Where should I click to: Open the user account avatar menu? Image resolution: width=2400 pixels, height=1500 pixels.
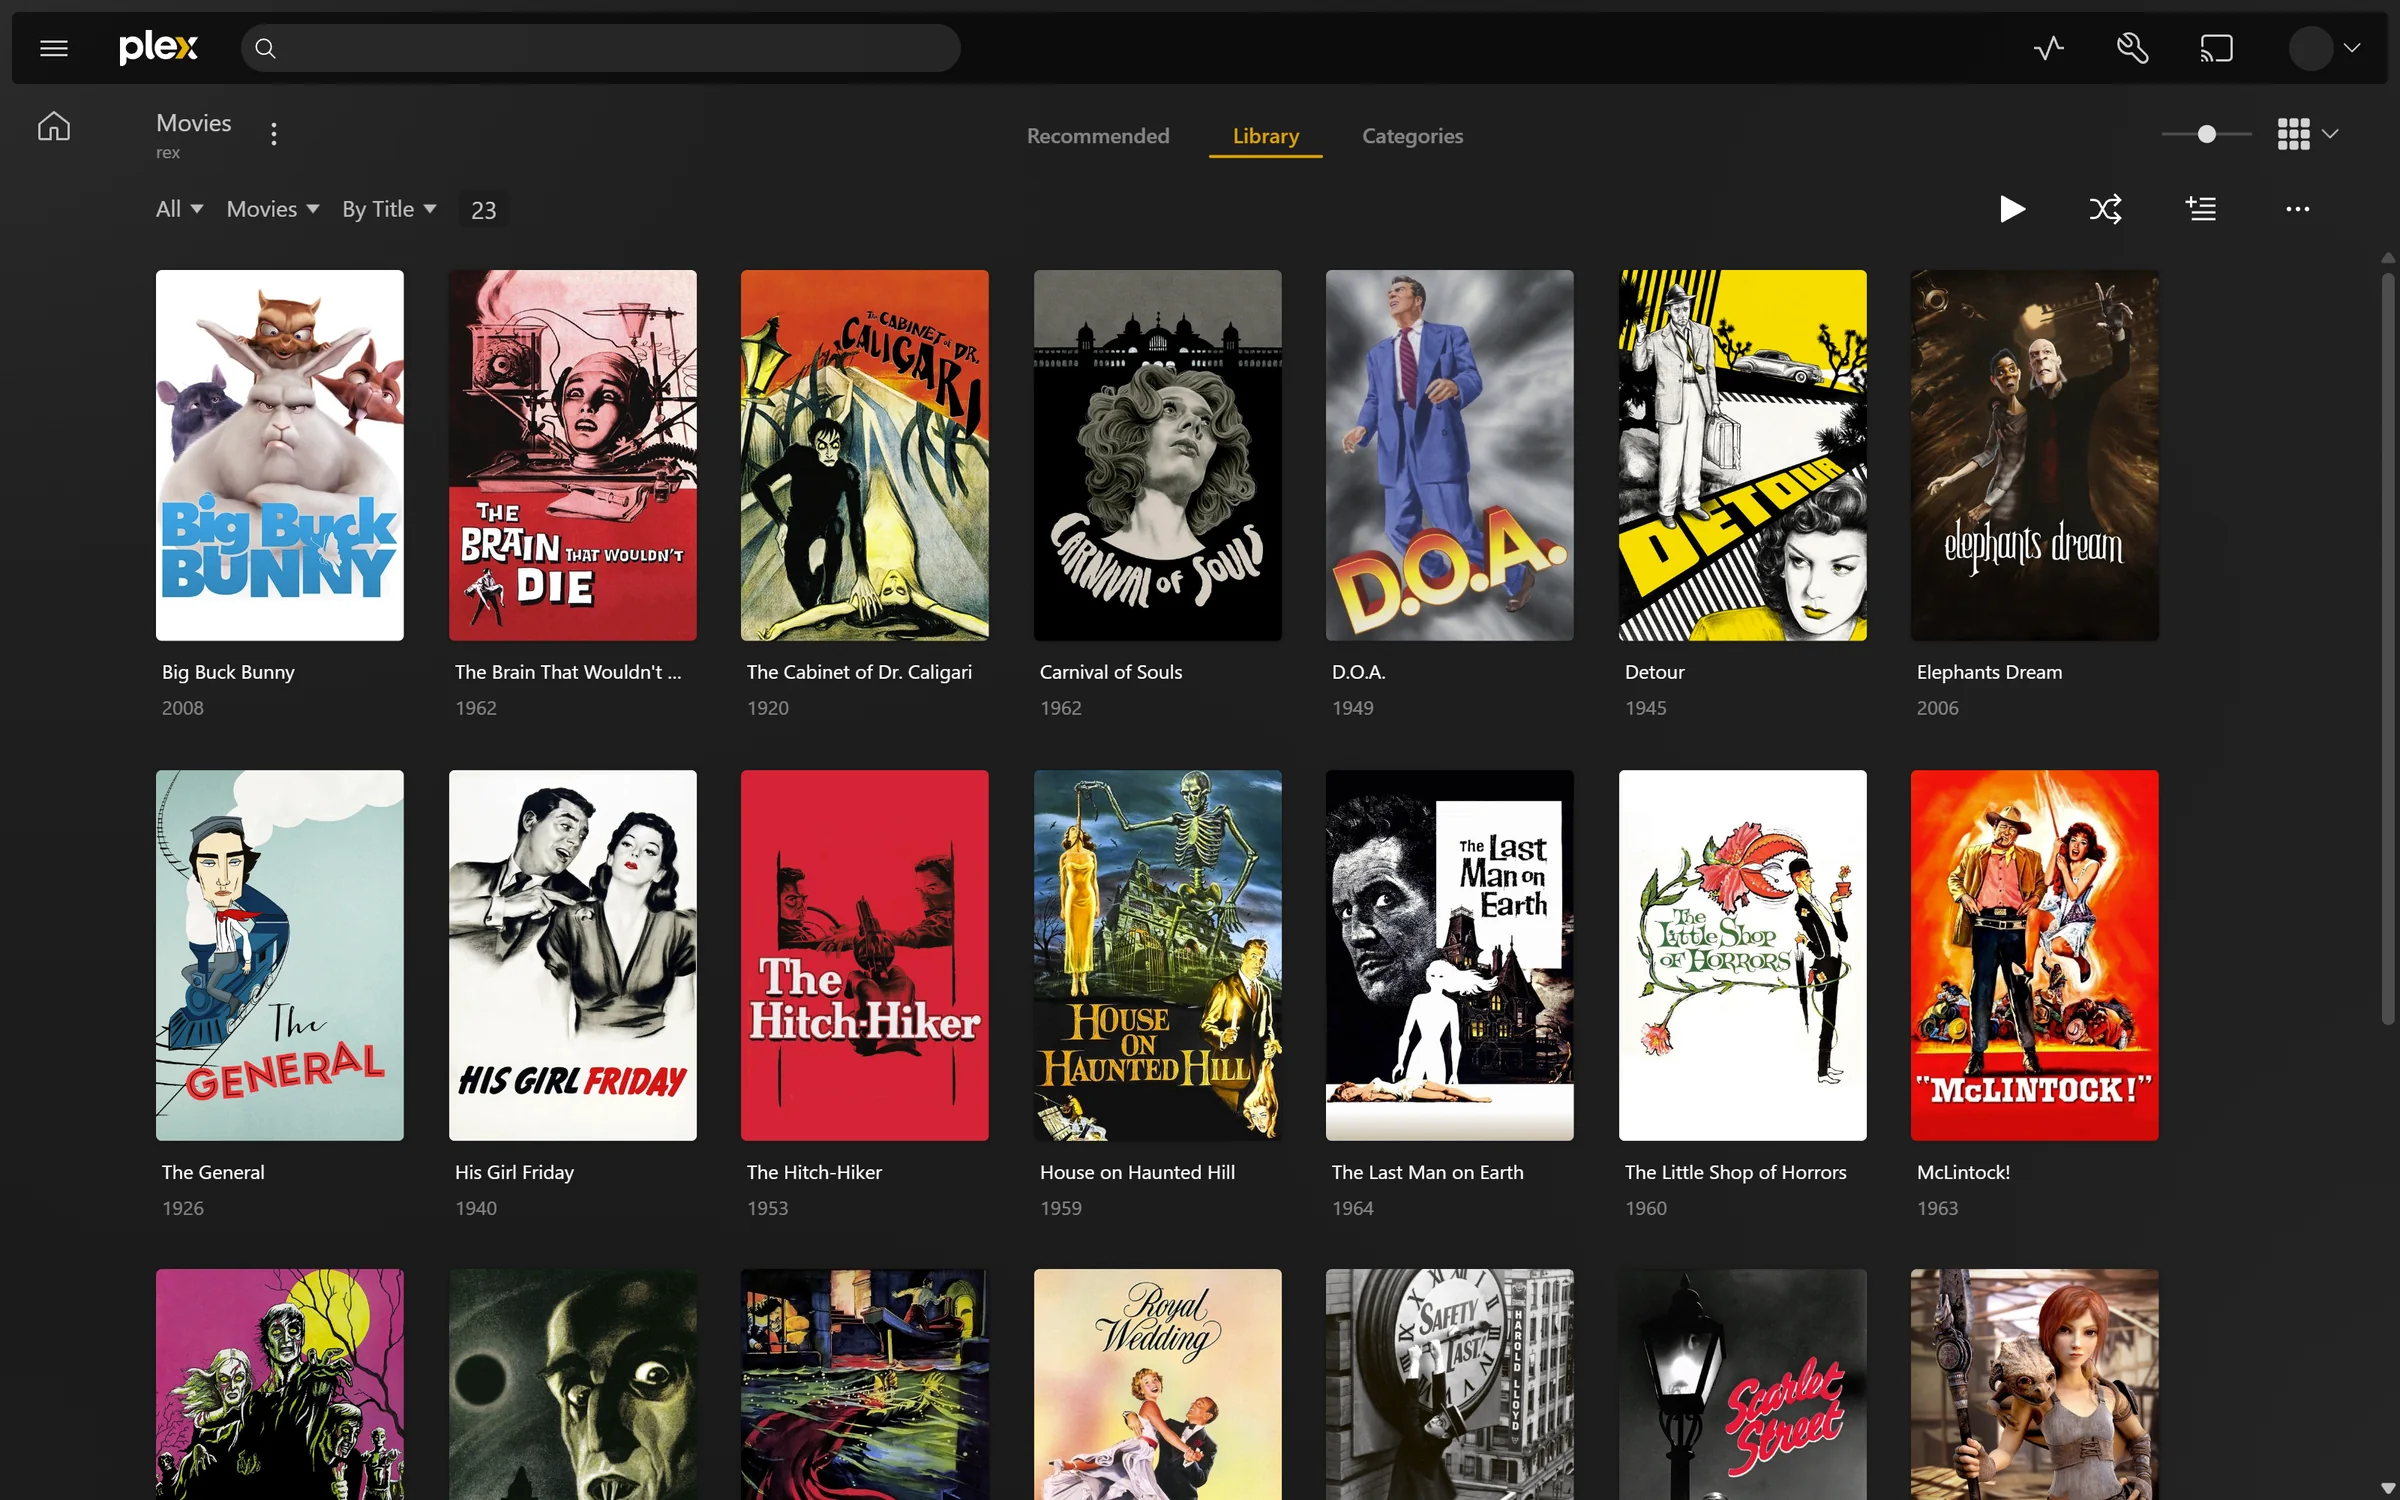pyautogui.click(x=2325, y=48)
